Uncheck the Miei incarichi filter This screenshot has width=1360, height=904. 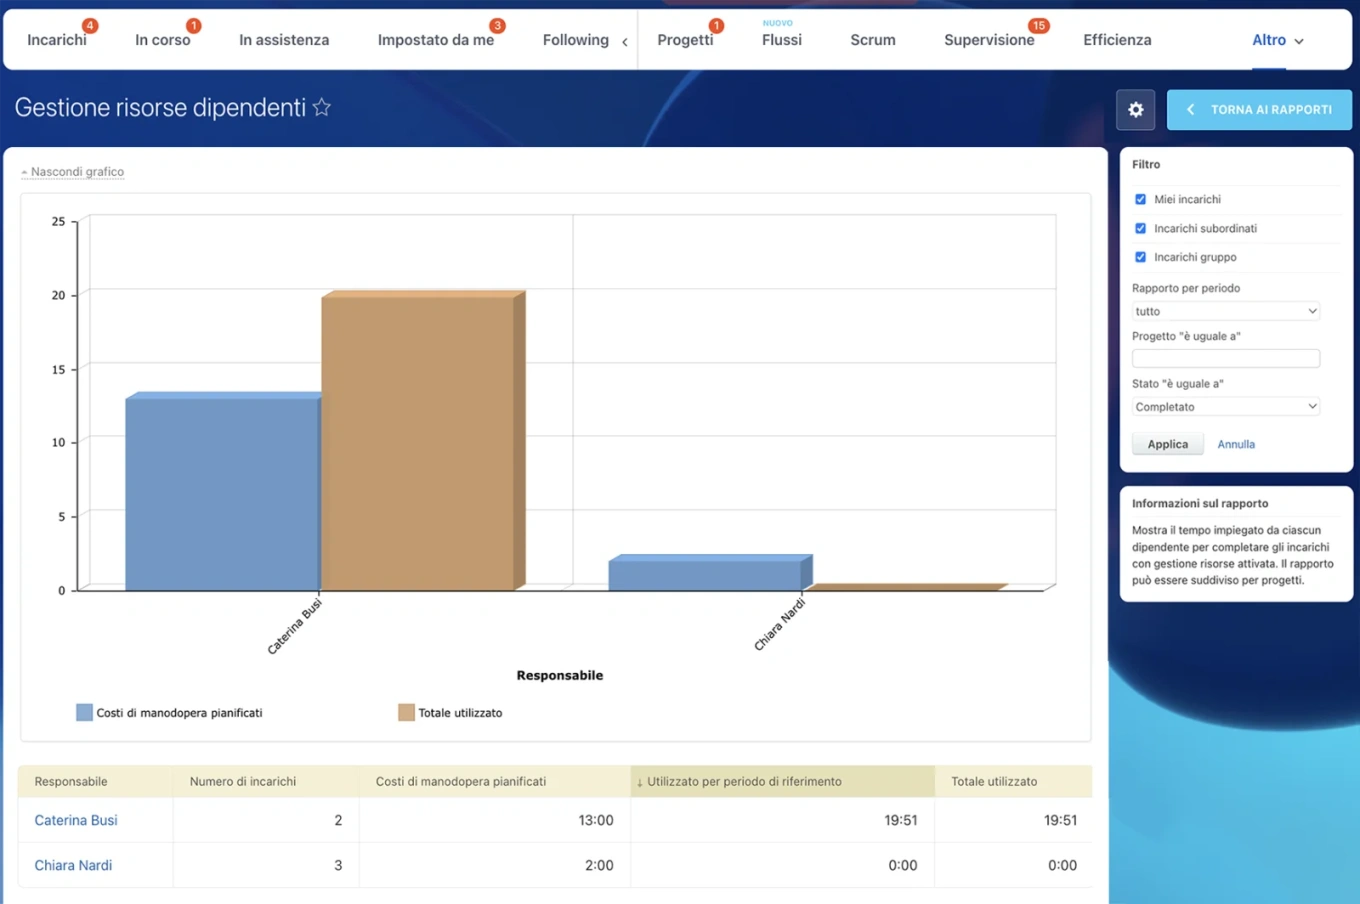[1140, 199]
